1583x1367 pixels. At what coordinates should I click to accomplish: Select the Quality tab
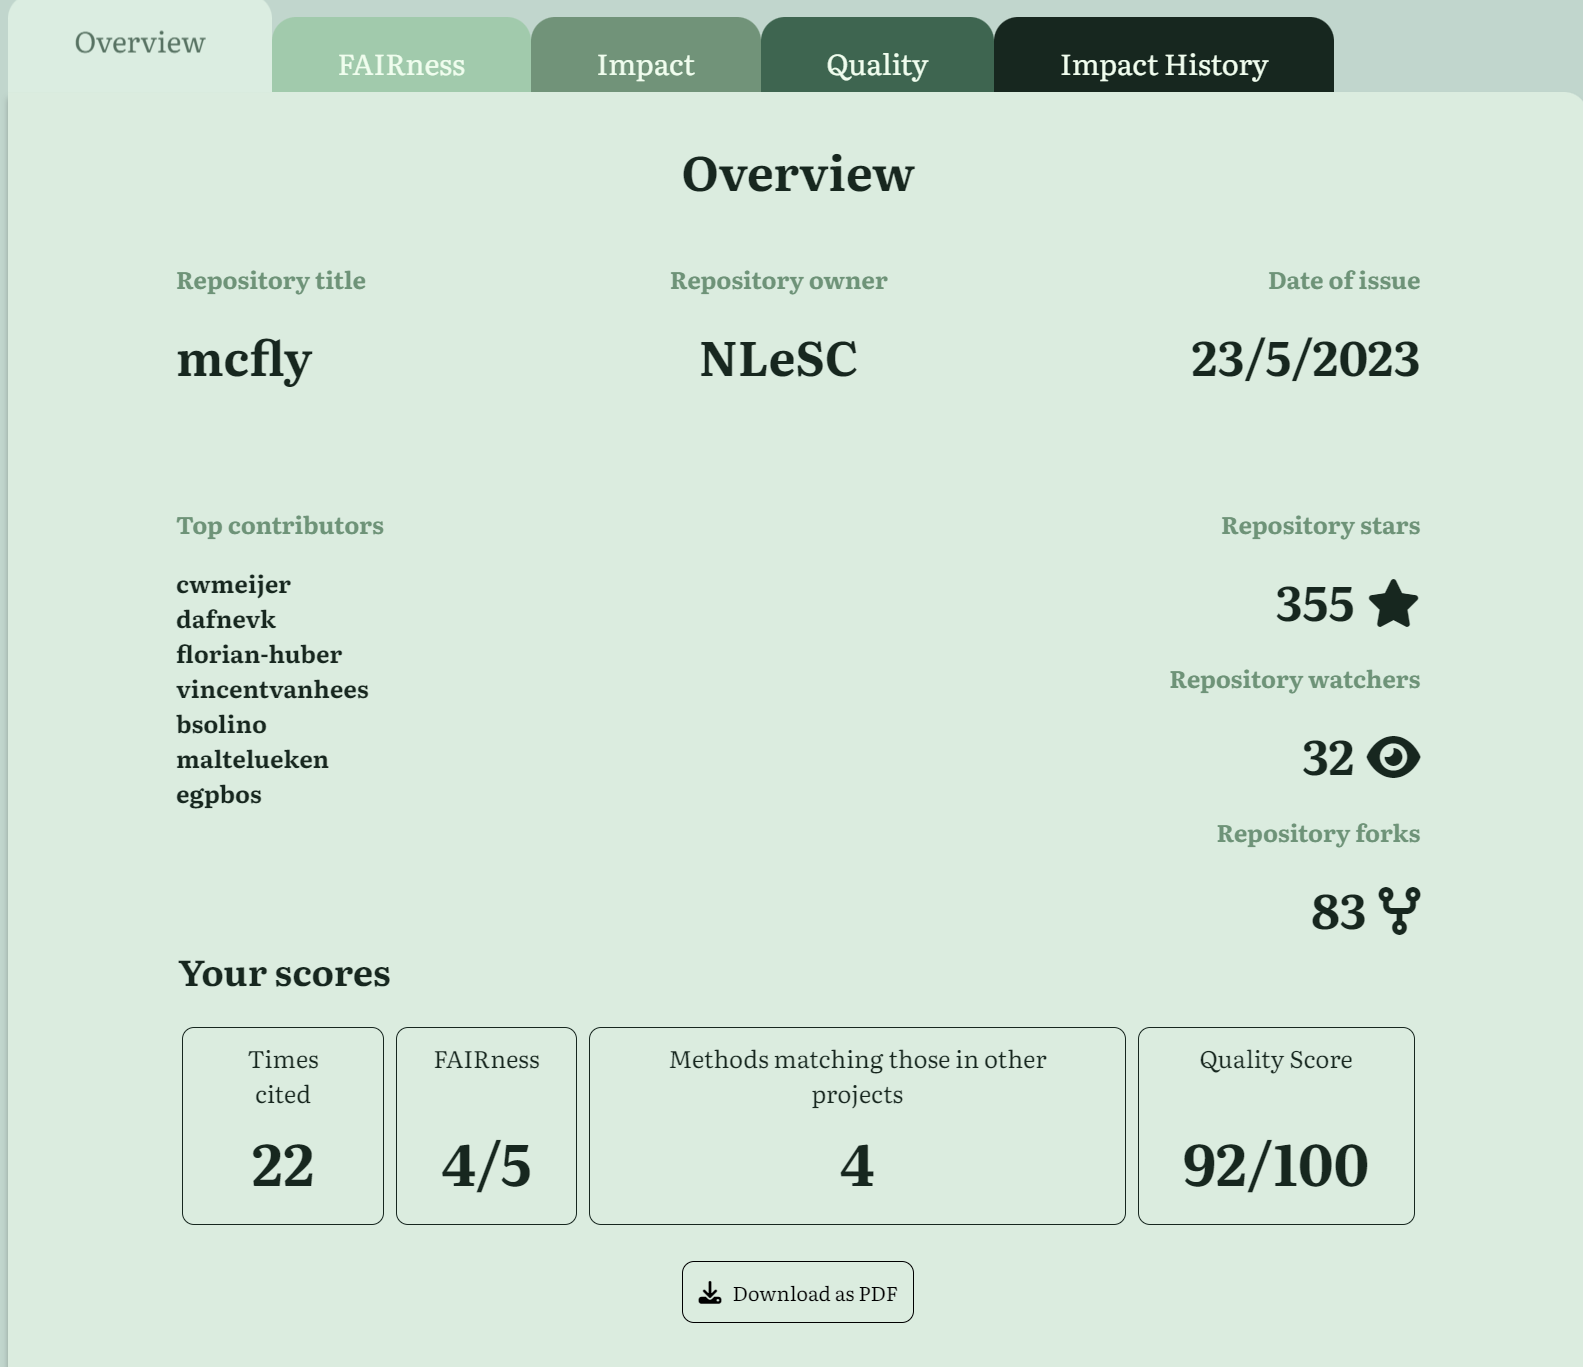click(877, 65)
